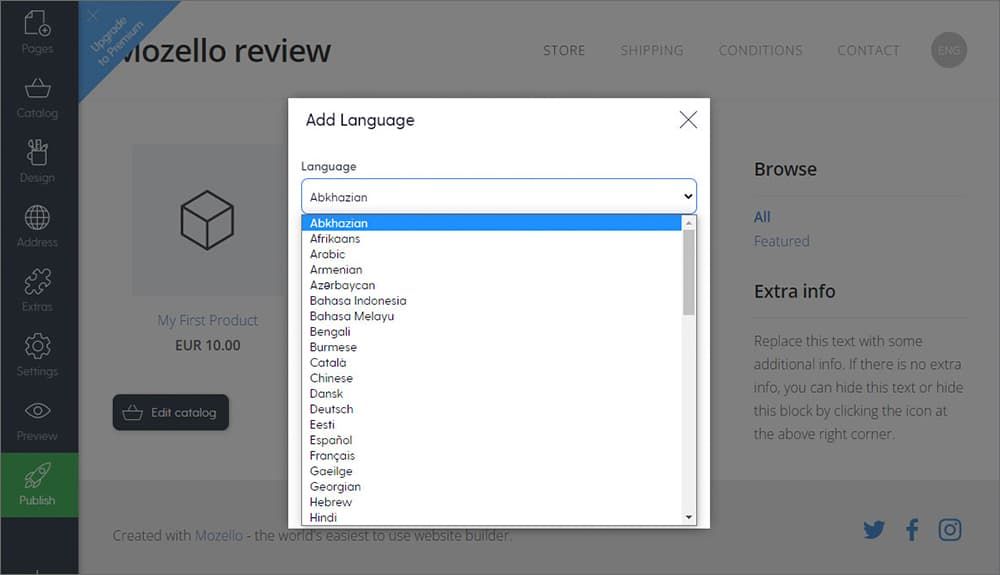Open the CONDITIONS menu item

coord(760,50)
